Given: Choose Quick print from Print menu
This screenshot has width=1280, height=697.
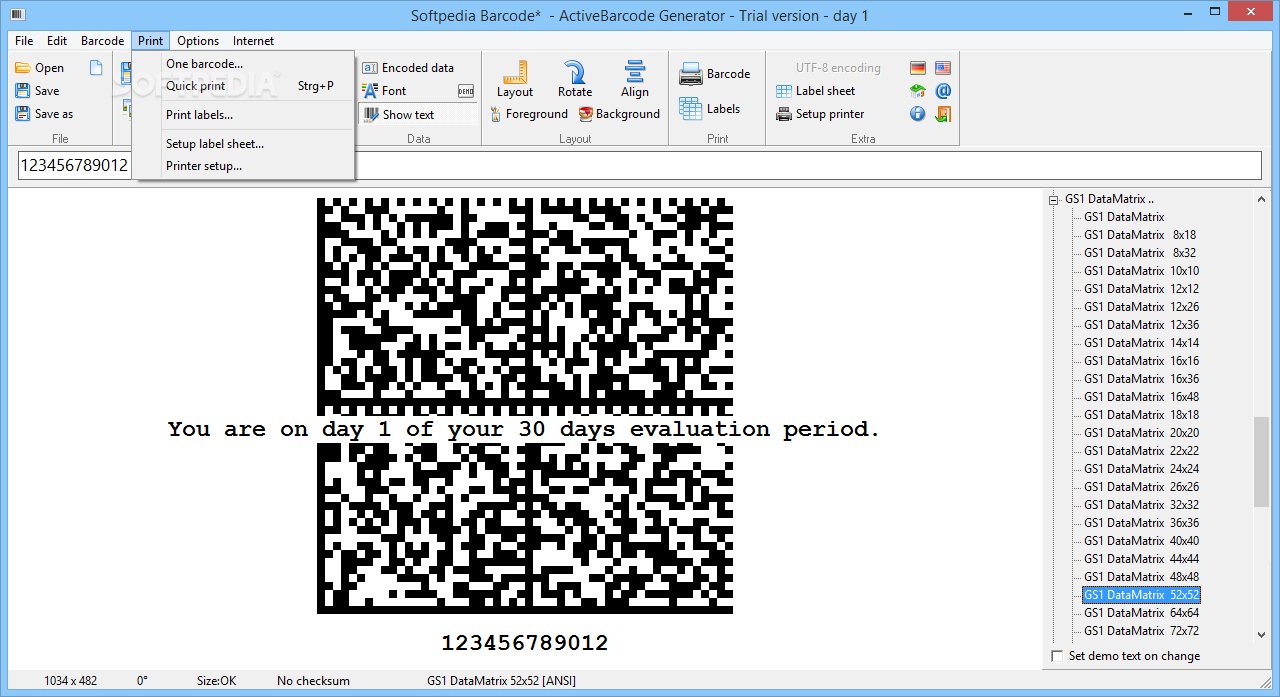Looking at the screenshot, I should pyautogui.click(x=244, y=86).
